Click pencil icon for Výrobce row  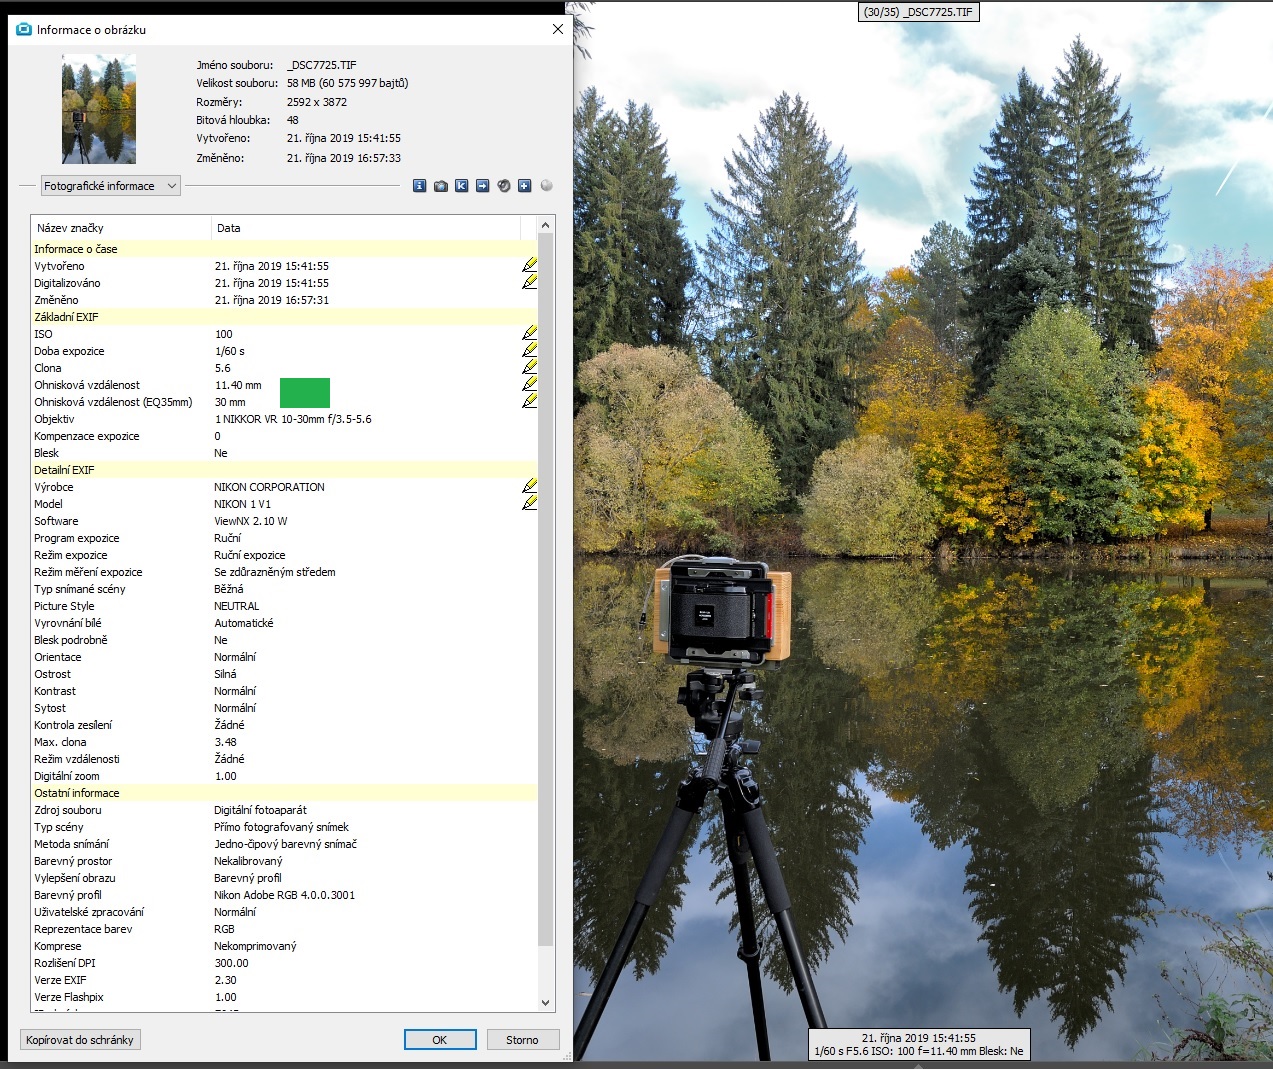pyautogui.click(x=529, y=486)
